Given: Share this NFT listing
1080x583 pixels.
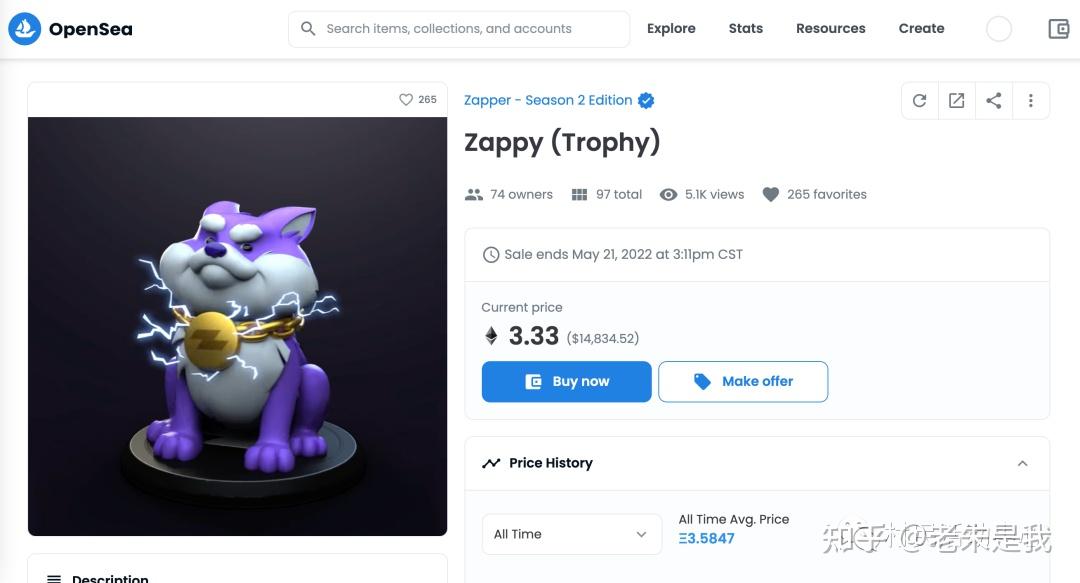Looking at the screenshot, I should [993, 100].
